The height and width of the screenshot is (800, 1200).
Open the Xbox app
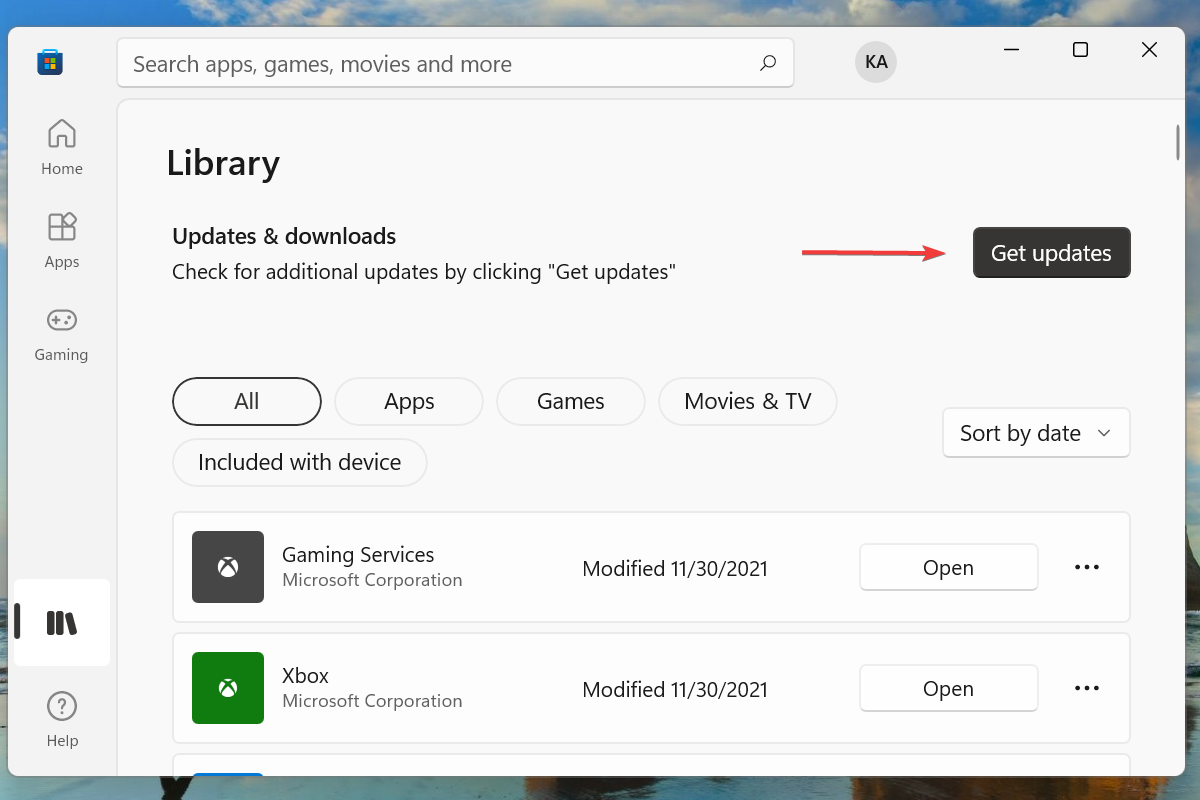tap(947, 688)
